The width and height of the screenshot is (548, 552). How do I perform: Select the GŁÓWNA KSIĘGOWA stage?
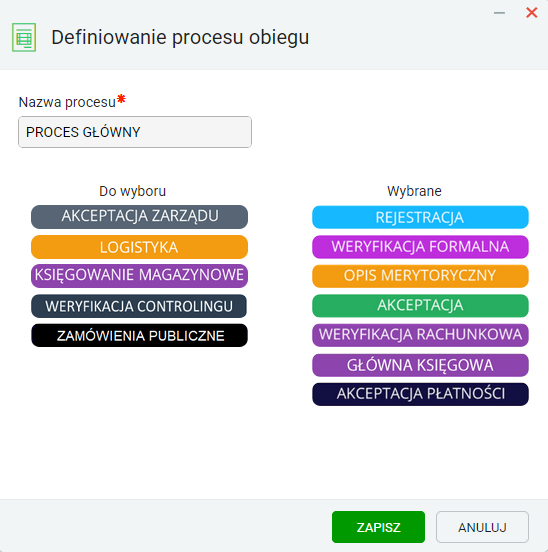click(x=420, y=365)
